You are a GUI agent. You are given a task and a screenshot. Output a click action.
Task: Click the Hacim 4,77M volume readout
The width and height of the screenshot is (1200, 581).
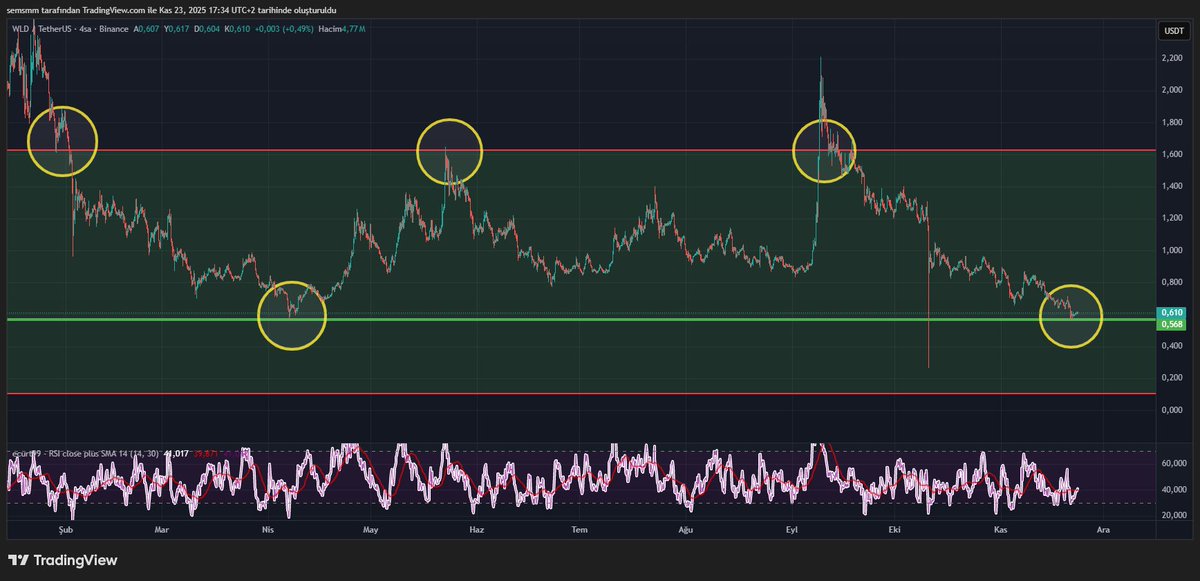tap(341, 29)
